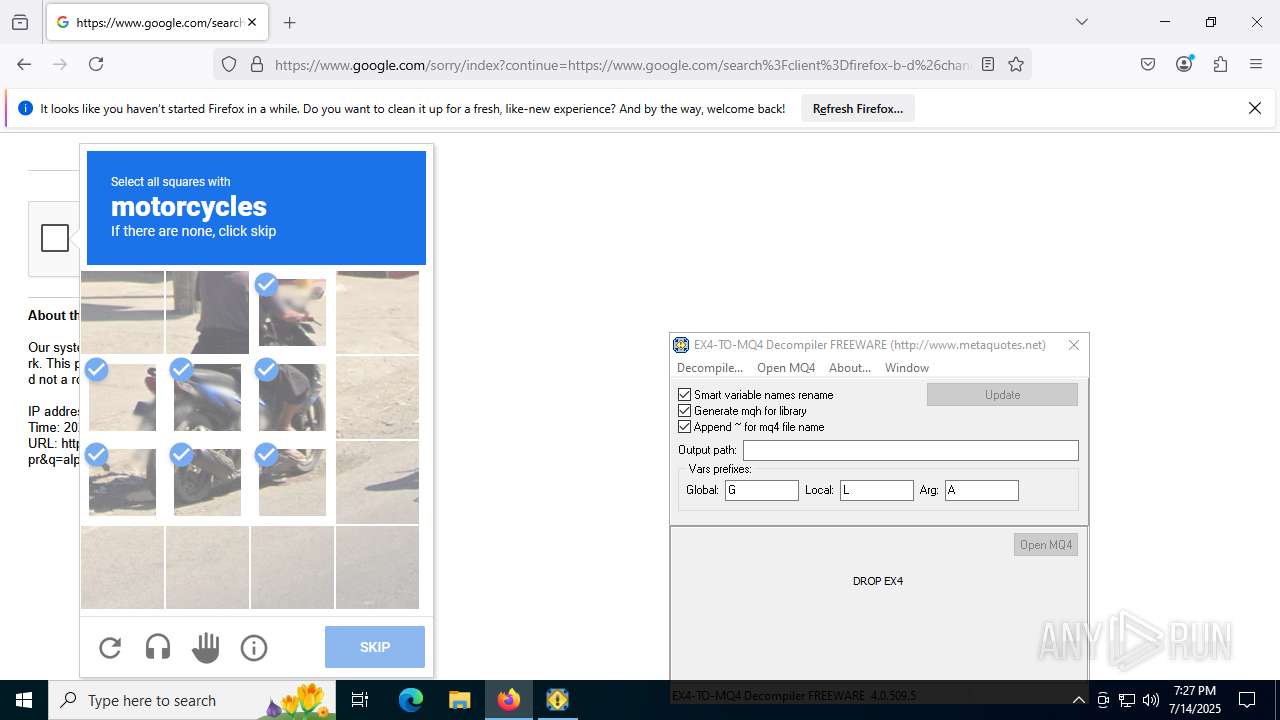Click the google.com address bar URL
The image size is (1280, 720).
pyautogui.click(x=622, y=65)
